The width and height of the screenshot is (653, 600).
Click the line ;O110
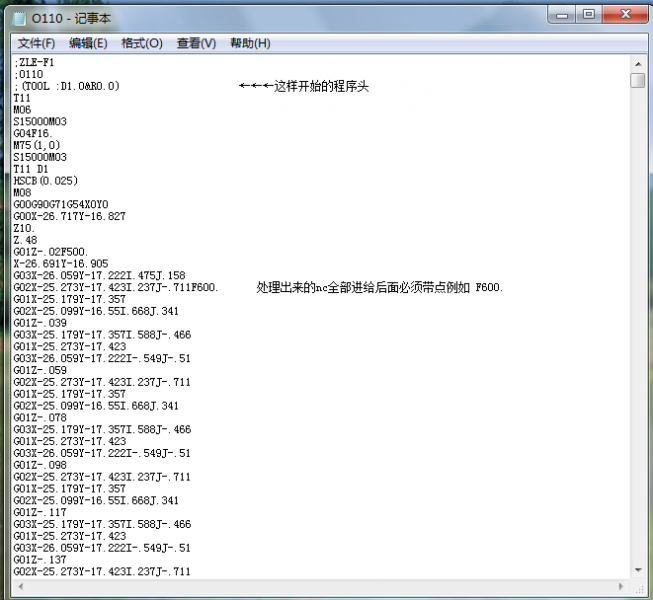(x=28, y=74)
